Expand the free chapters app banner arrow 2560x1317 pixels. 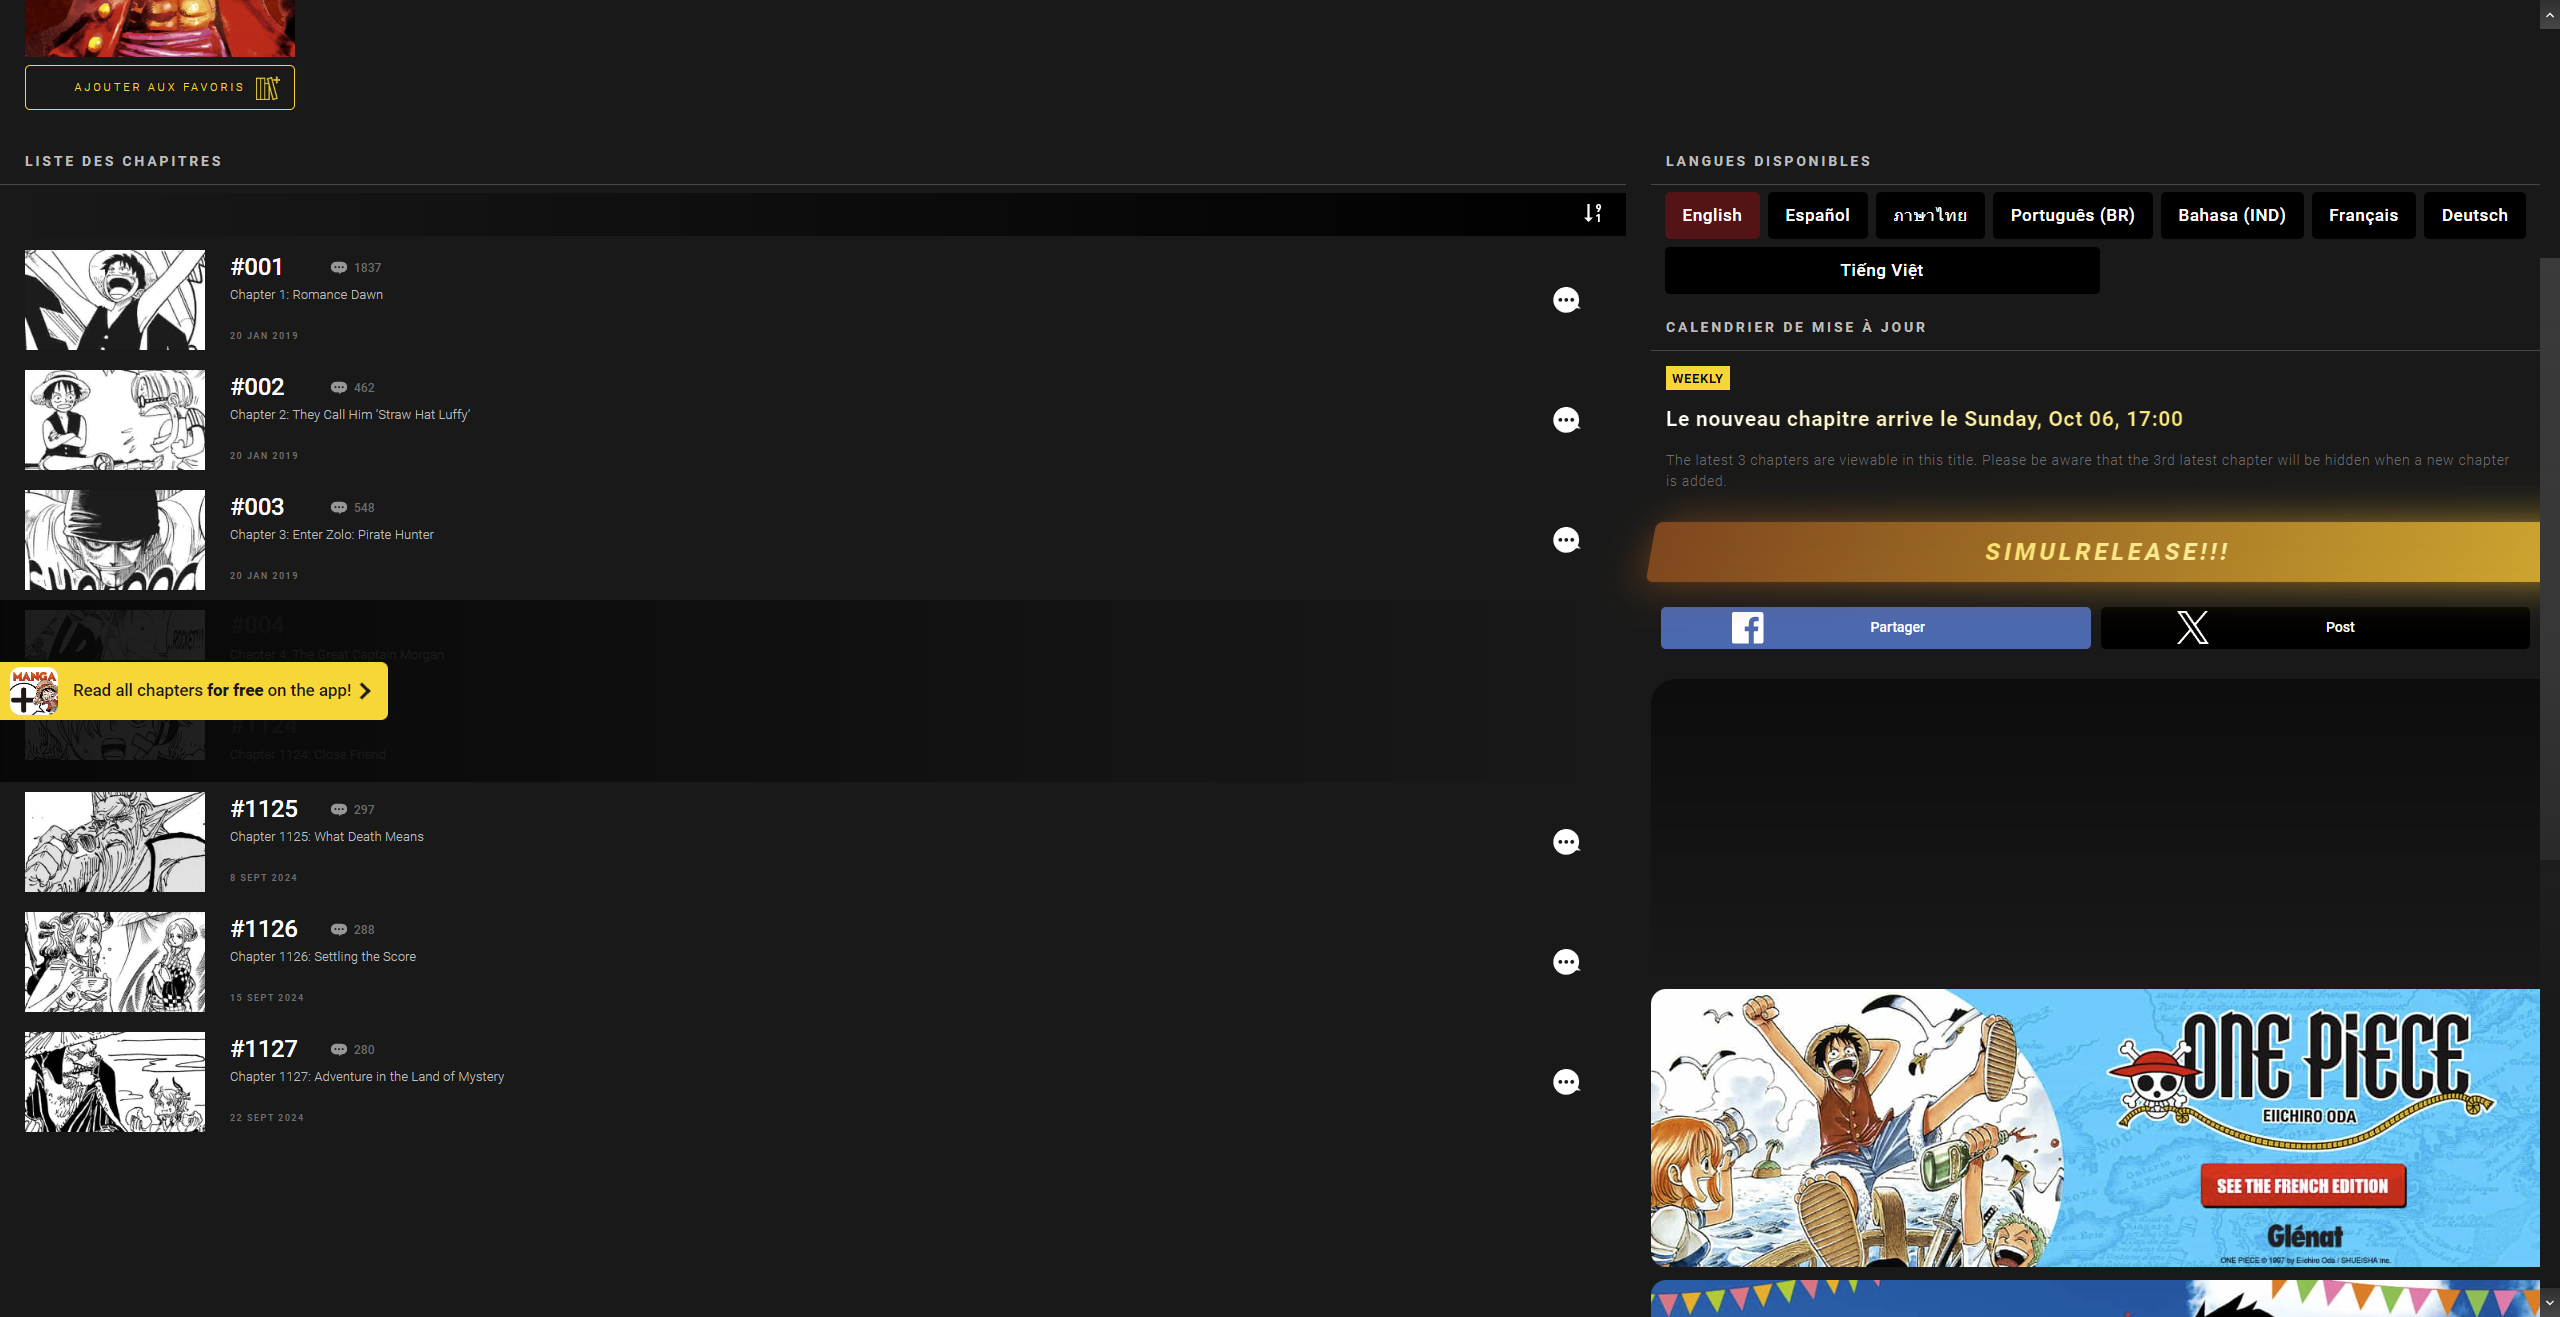click(x=365, y=691)
